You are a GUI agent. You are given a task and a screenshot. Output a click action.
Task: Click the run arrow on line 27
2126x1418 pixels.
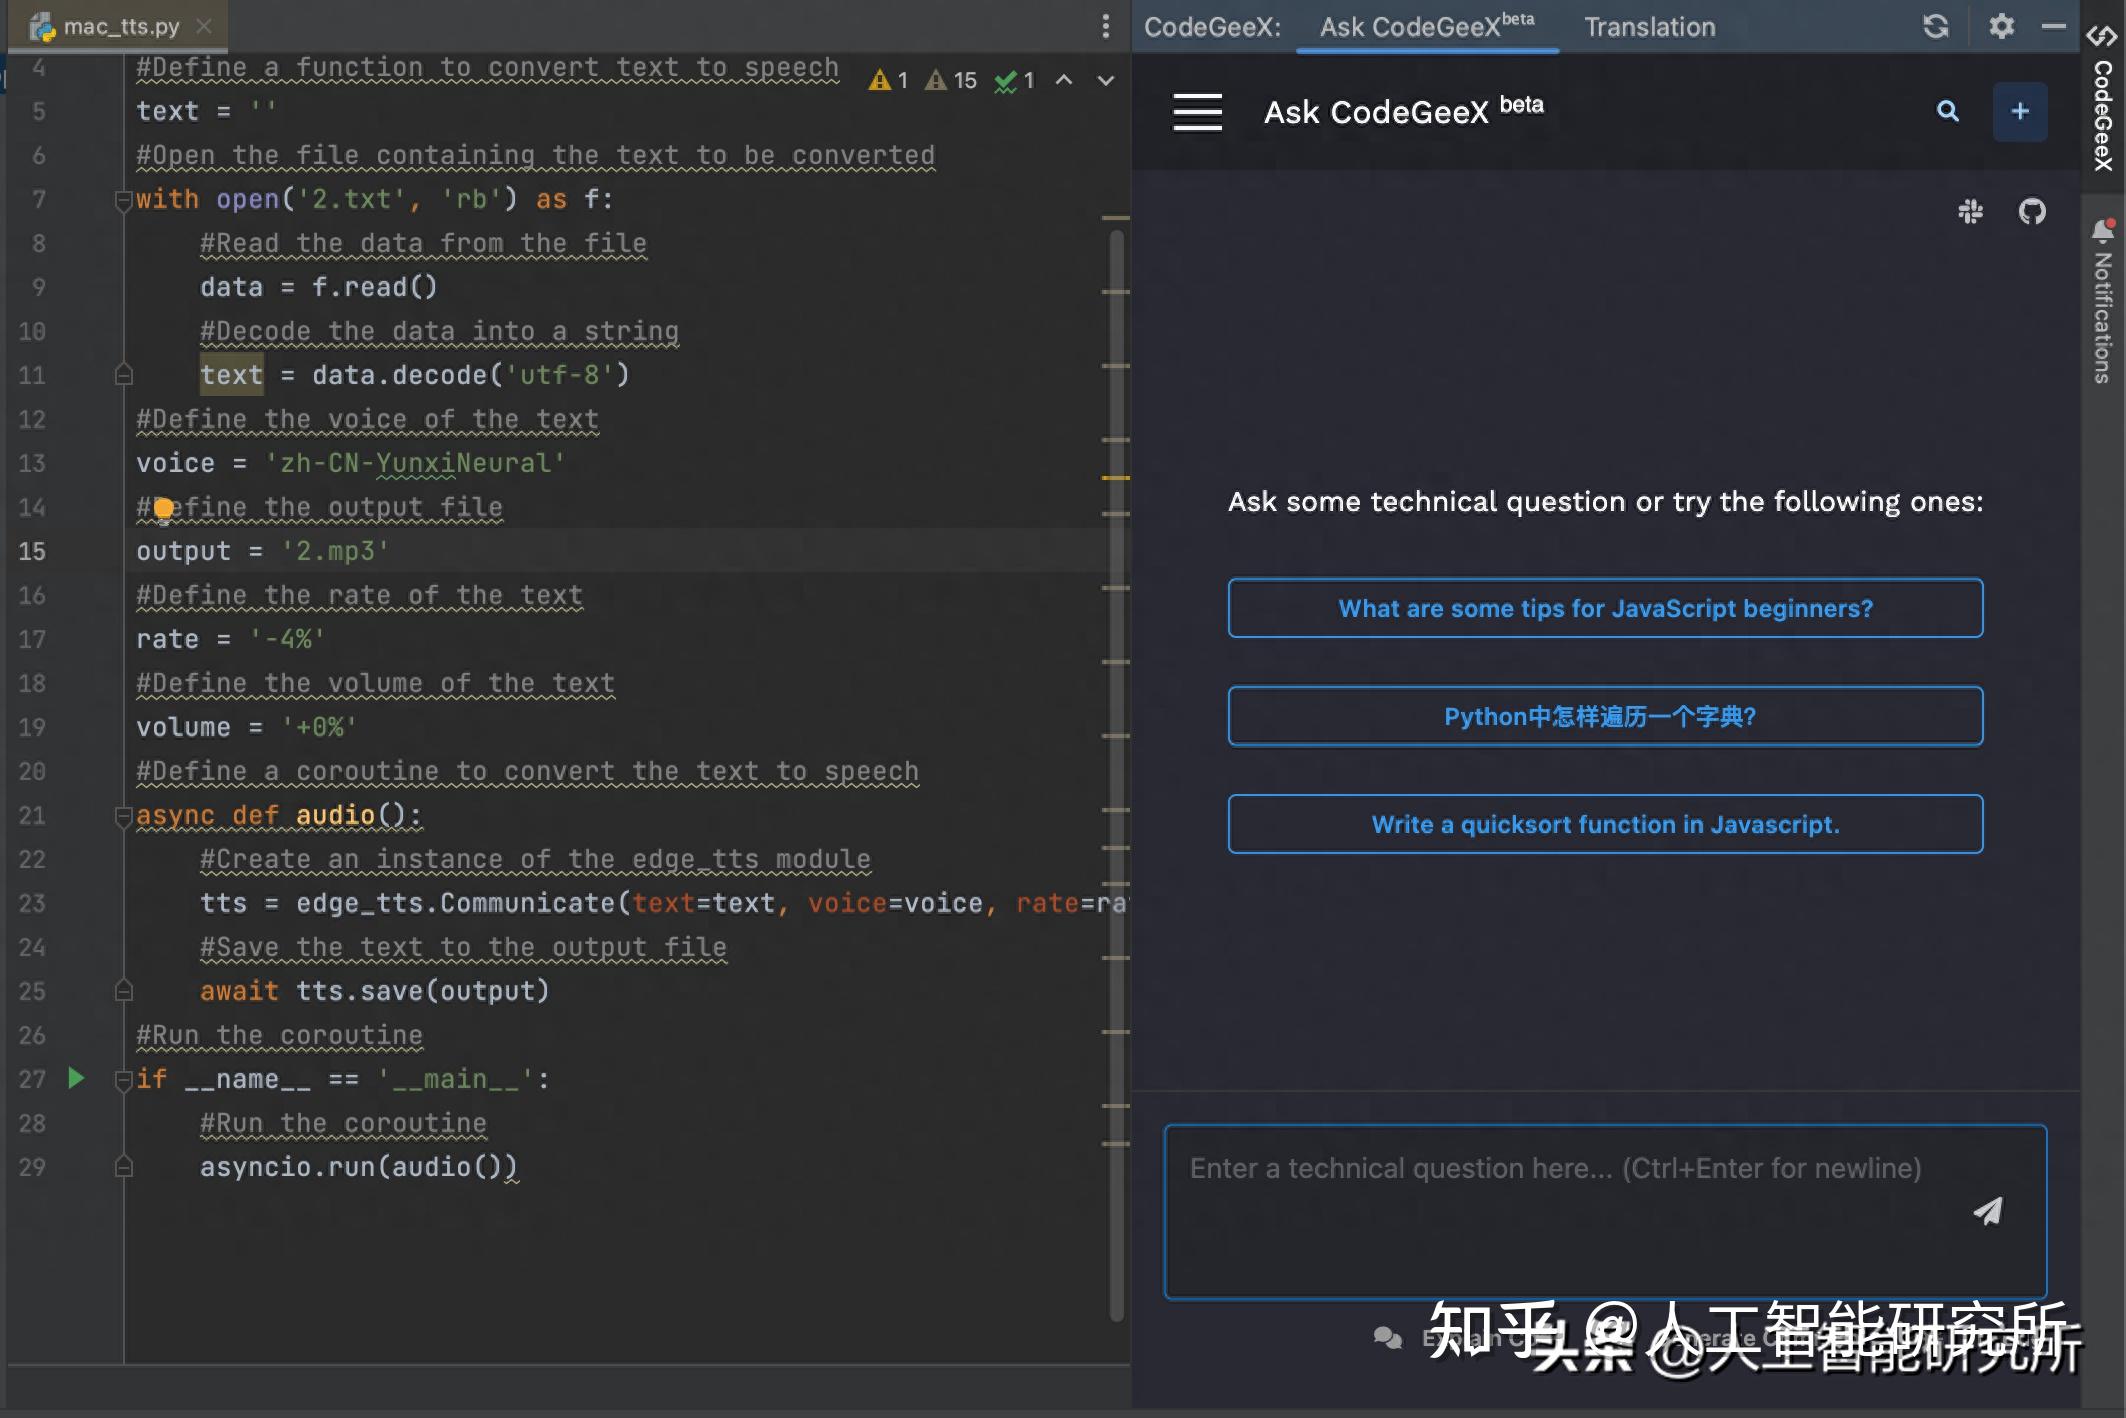(x=76, y=1078)
